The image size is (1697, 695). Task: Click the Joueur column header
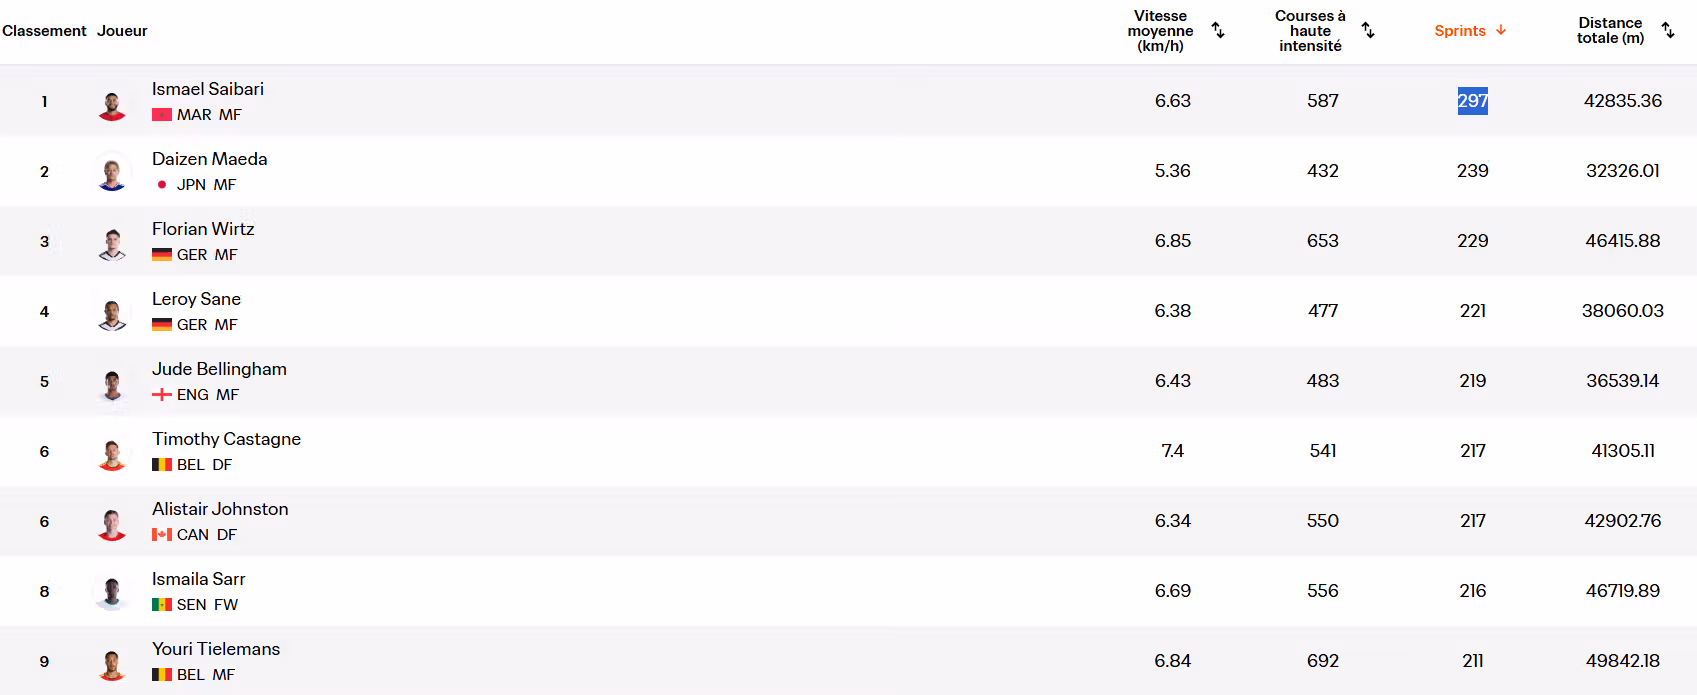tap(122, 31)
